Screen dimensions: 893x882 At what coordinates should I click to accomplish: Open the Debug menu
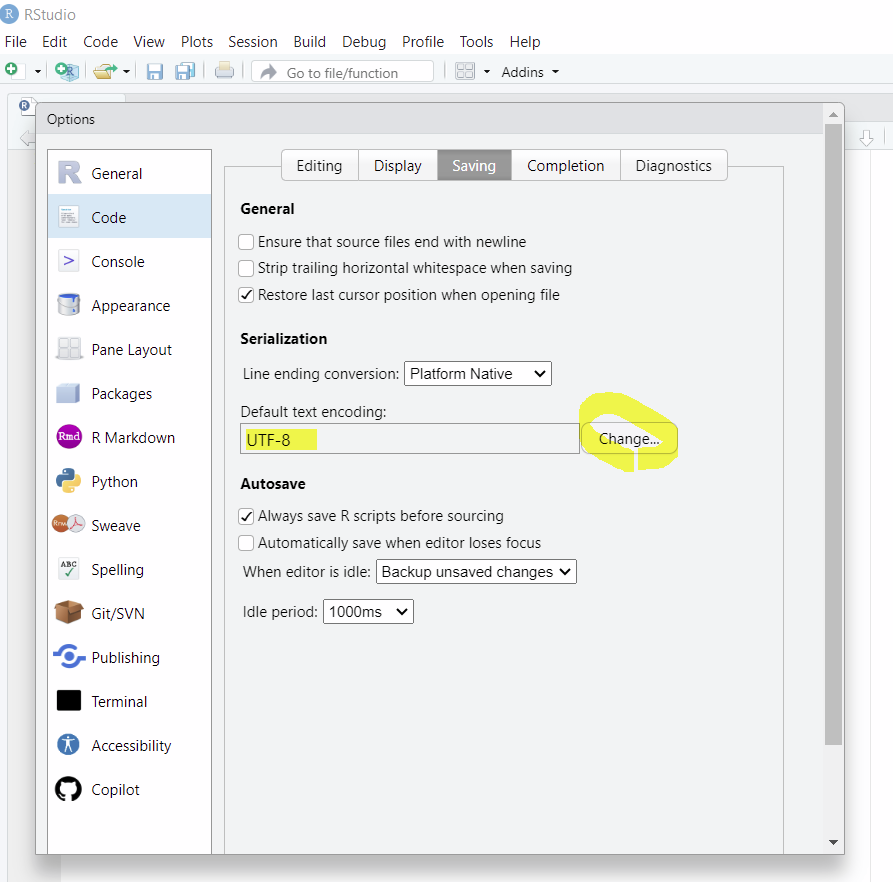point(363,42)
